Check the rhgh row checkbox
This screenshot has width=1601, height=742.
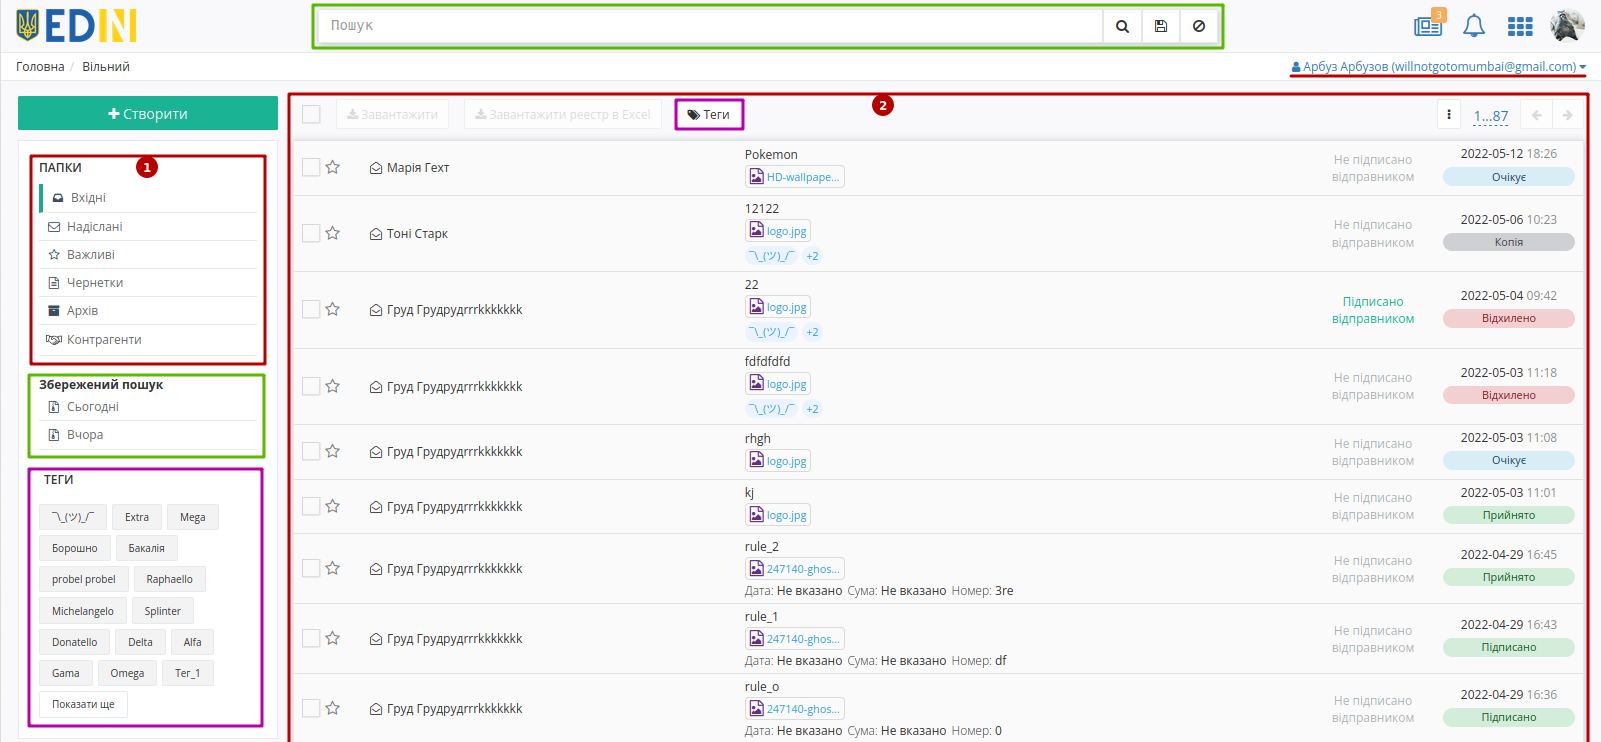pos(311,451)
